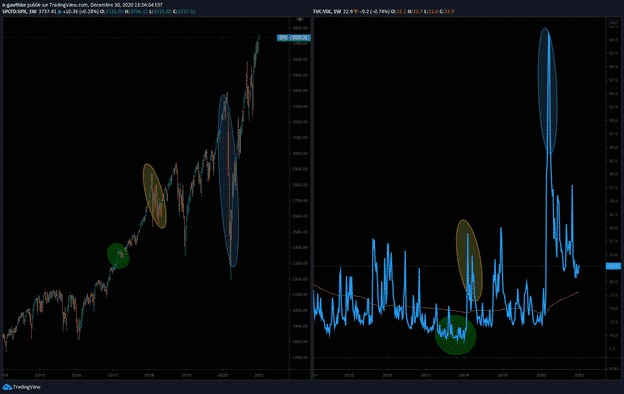The image size is (624, 394).
Task: Click the SPX symbol legend above left chart
Action: coord(99,12)
